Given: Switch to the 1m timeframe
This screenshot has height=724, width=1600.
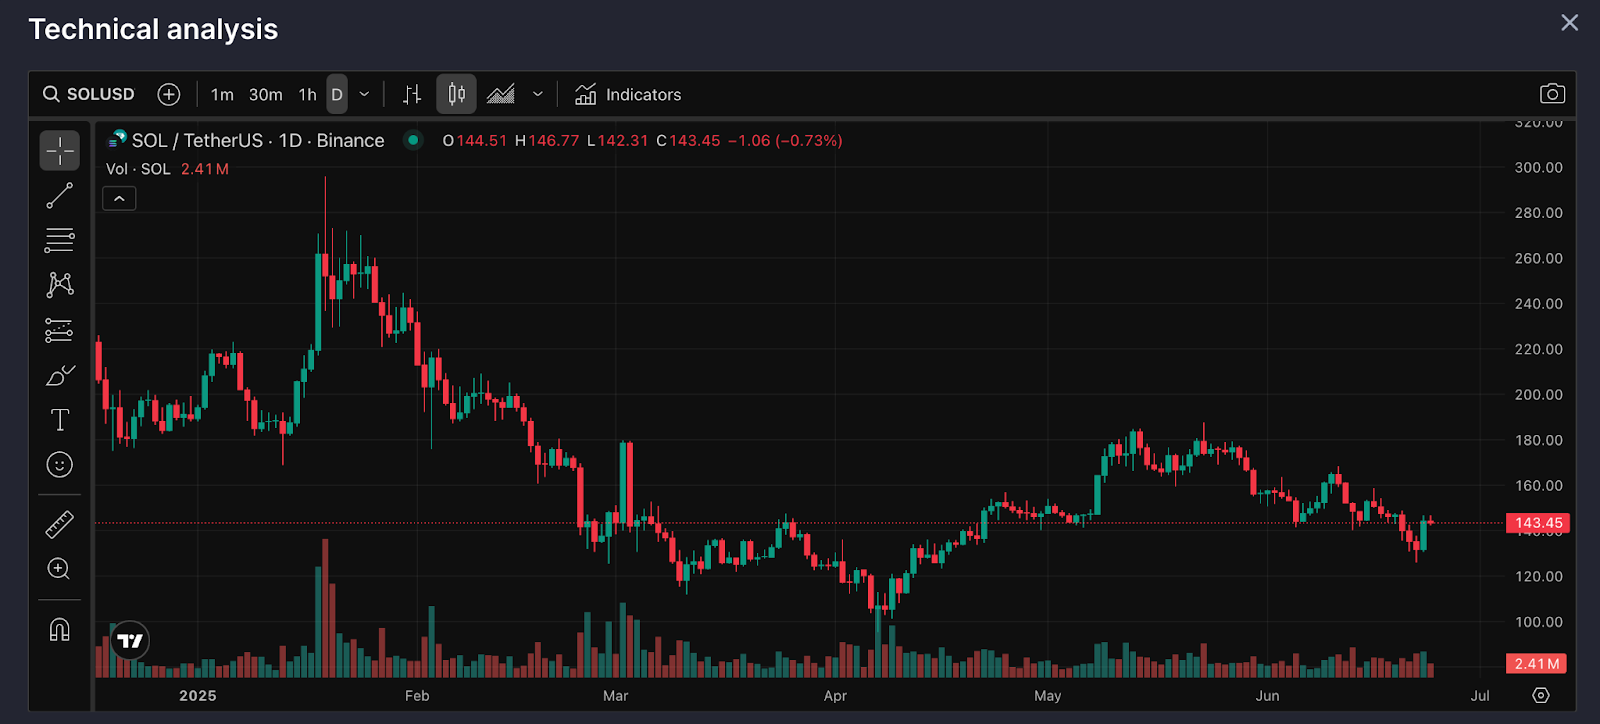Looking at the screenshot, I should click(222, 94).
